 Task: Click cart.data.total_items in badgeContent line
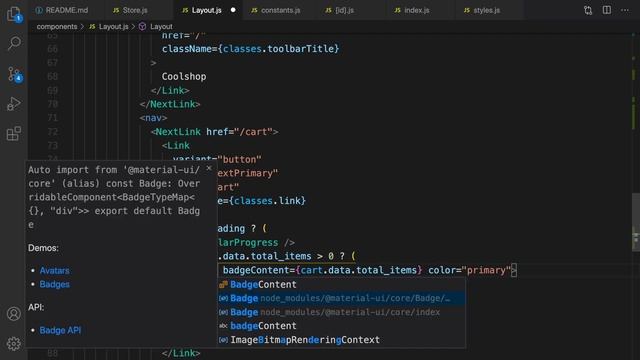[359, 270]
